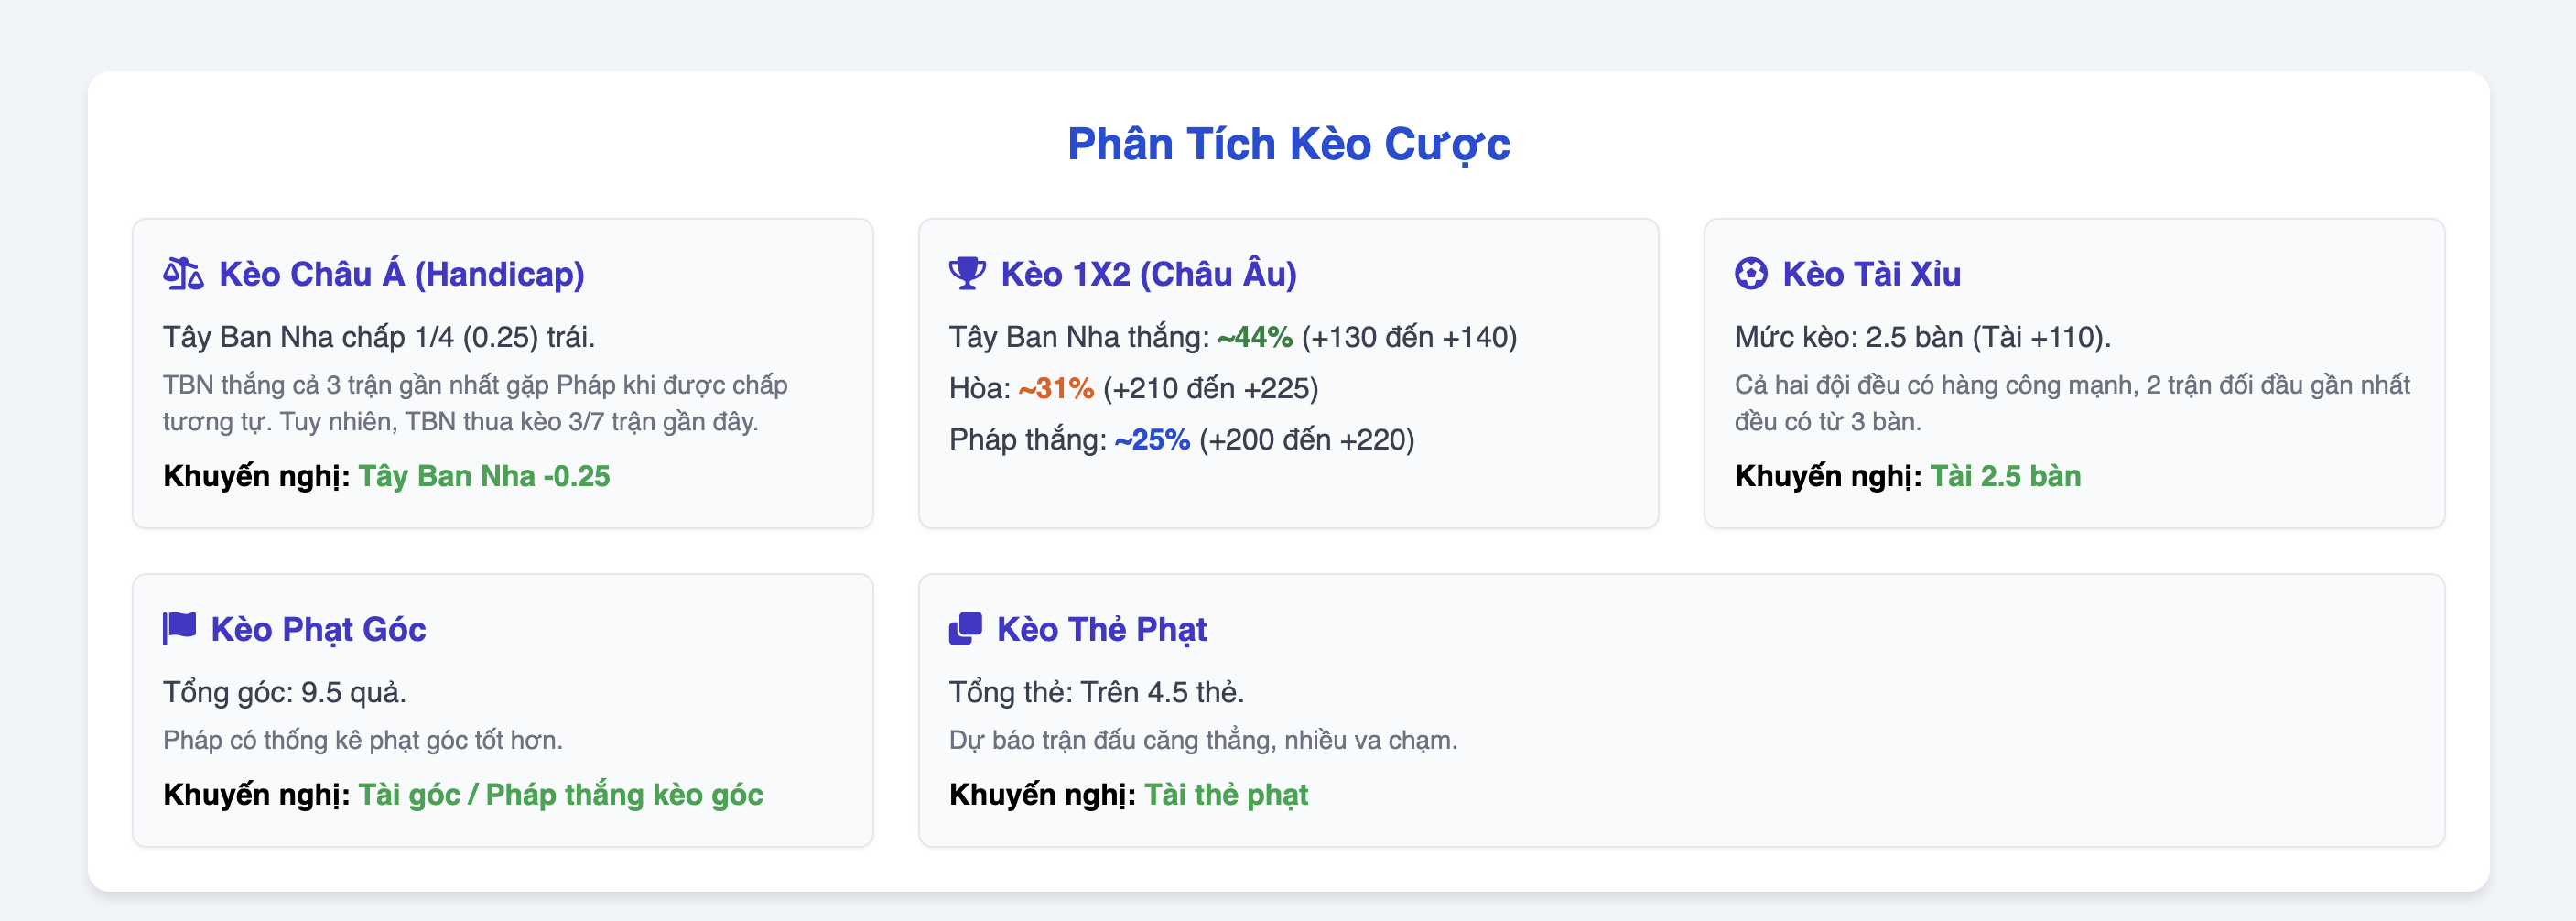Click the Tổng góc: 9.5 quả line
The image size is (2576, 921).
point(285,692)
